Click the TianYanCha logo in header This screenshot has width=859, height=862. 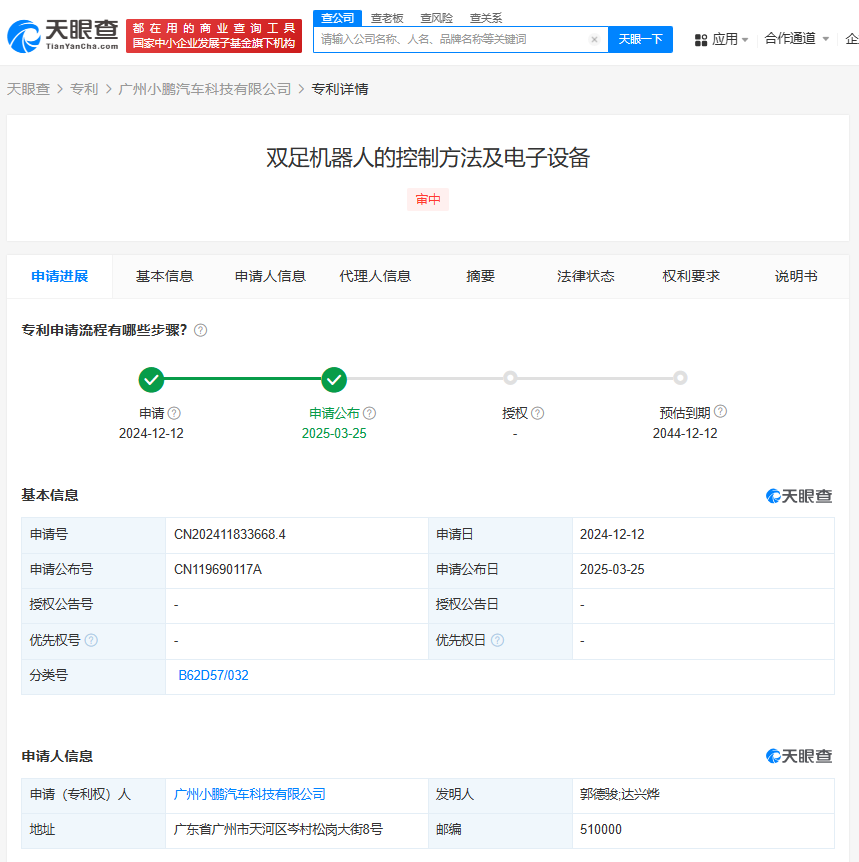(64, 36)
